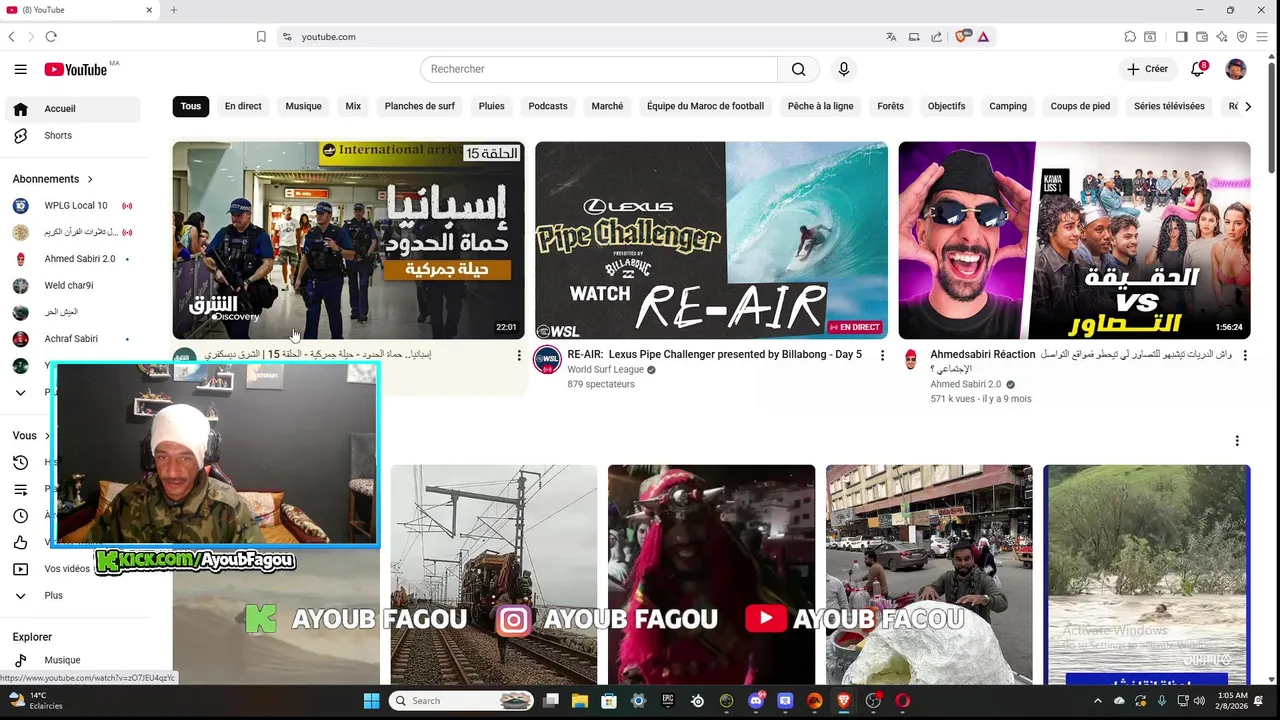Open Achraf Sabiri subscription

click(73, 340)
